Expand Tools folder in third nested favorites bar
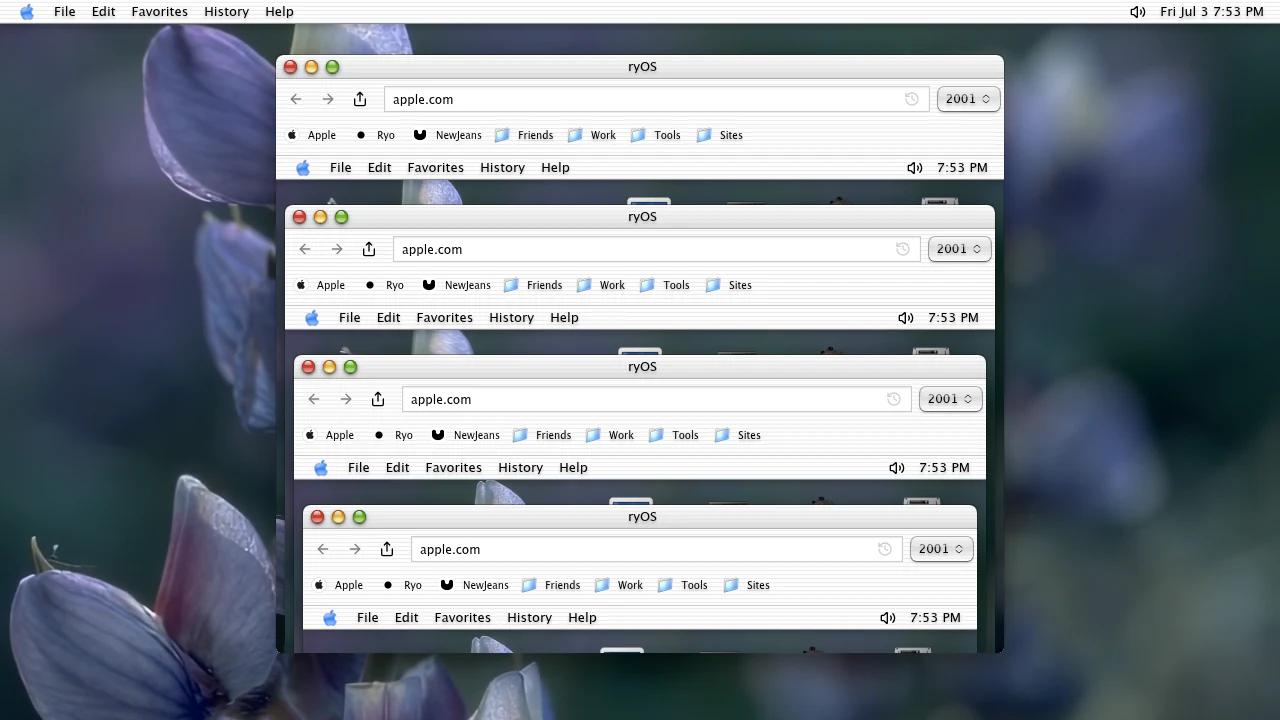The image size is (1280, 720). 674,435
